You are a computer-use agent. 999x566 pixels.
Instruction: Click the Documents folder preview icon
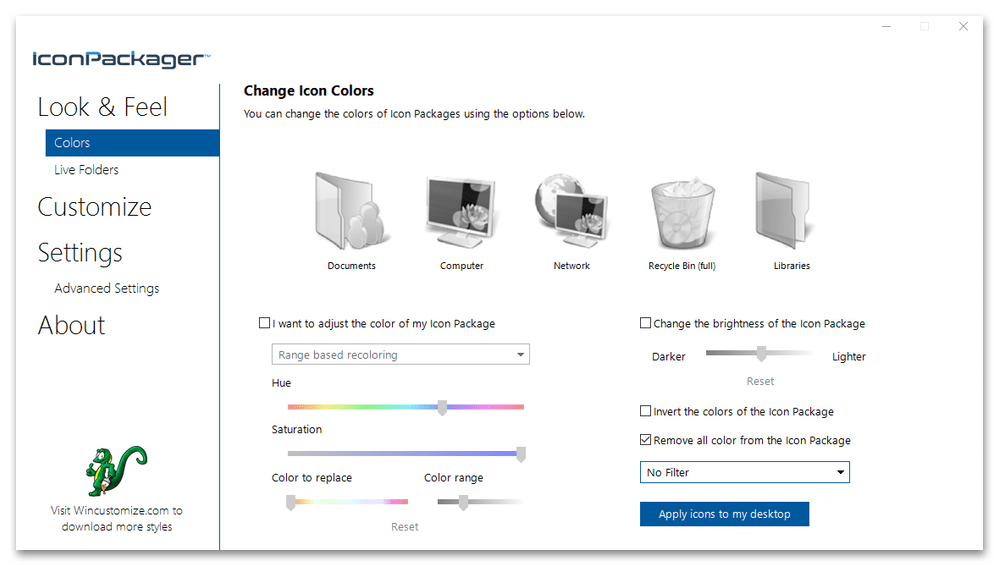coord(351,211)
